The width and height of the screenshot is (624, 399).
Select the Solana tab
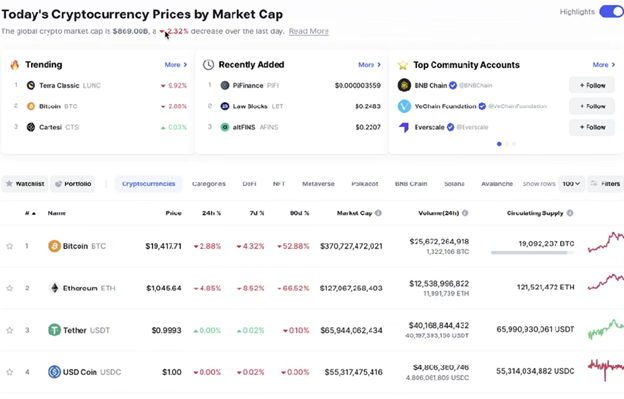tap(454, 184)
